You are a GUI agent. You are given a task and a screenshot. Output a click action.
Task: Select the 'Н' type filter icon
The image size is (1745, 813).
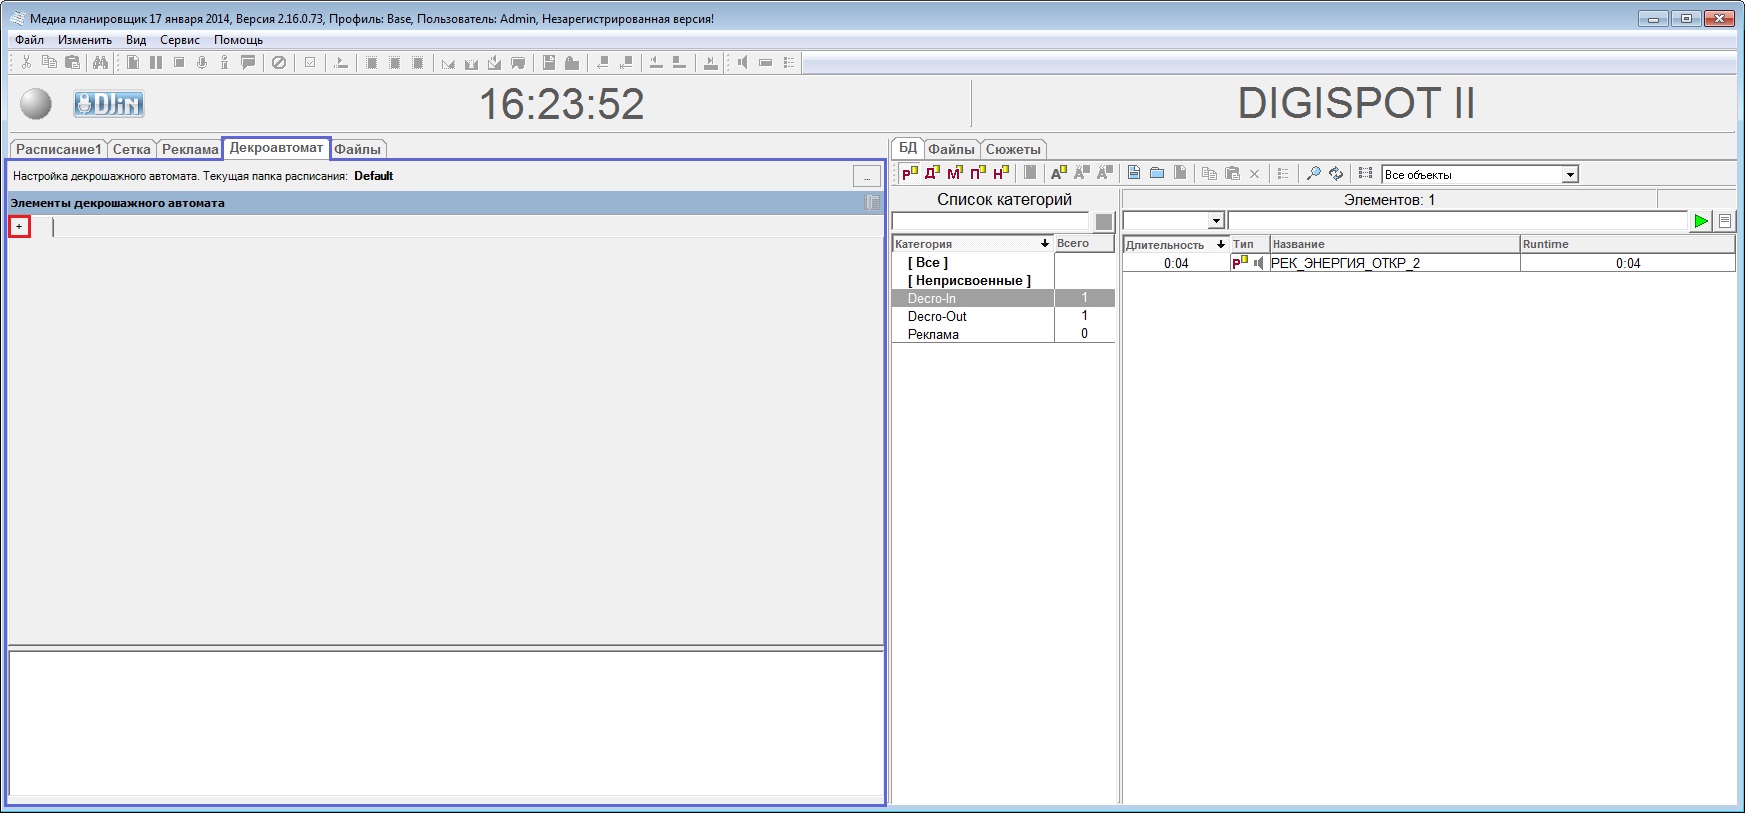click(1001, 173)
